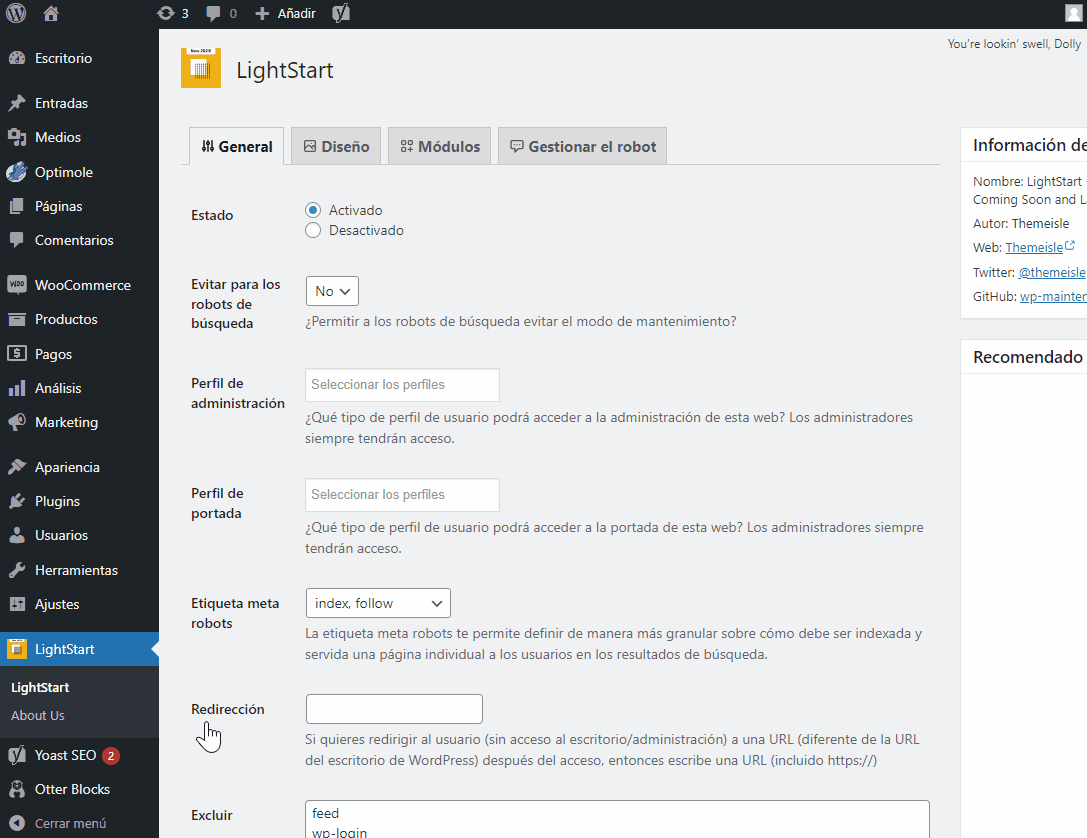1087x838 pixels.
Task: Click the Análisis bar chart icon
Action: [x=17, y=388]
